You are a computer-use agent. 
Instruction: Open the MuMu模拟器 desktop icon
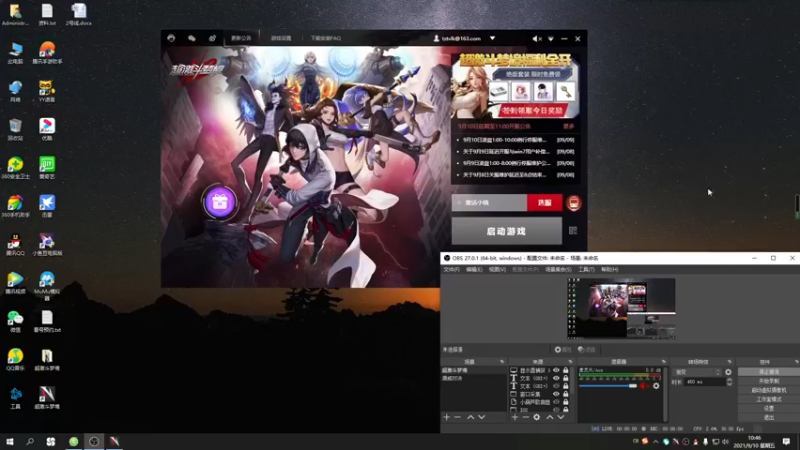tap(47, 286)
